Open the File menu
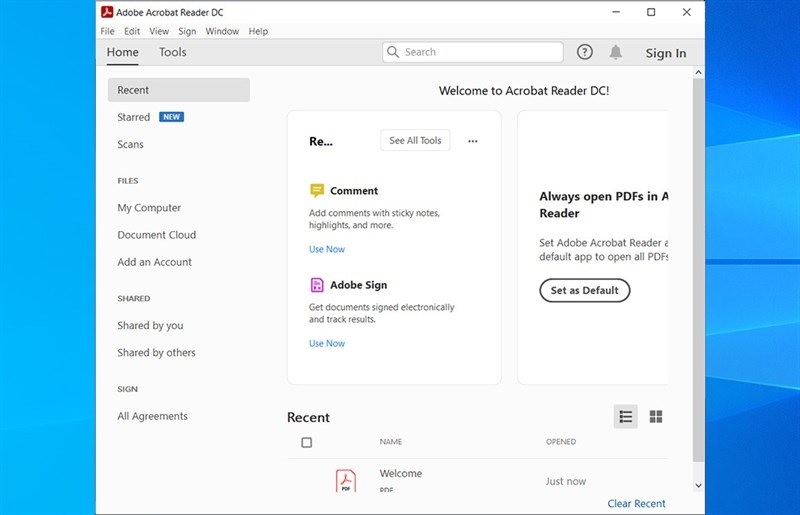Viewport: 800px width, 515px height. click(107, 31)
